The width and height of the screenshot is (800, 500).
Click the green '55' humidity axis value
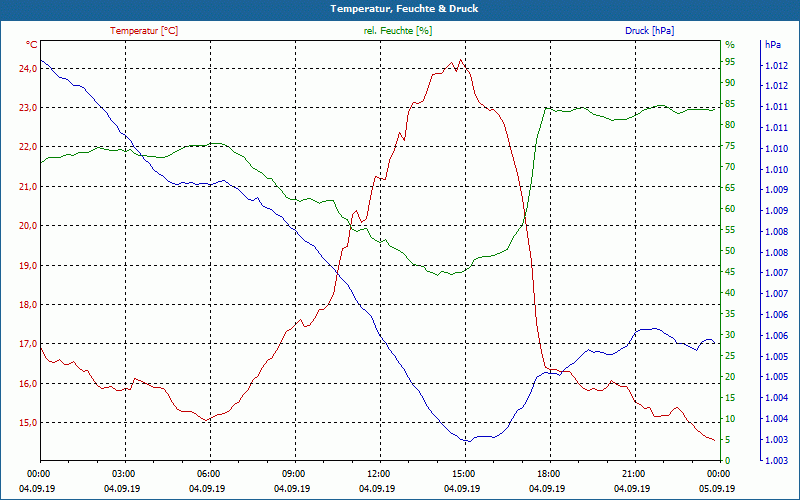click(x=730, y=230)
